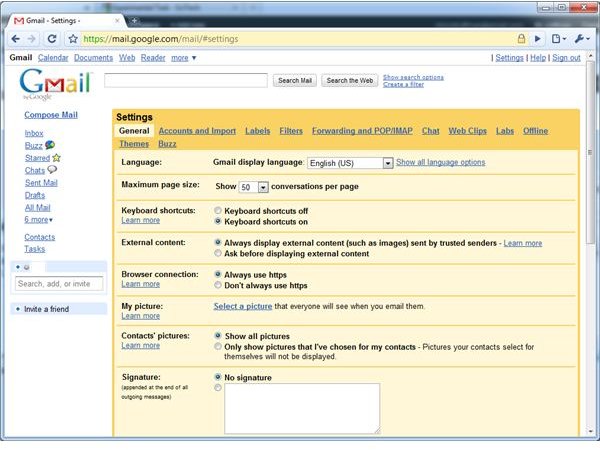Open the Inbox
The width and height of the screenshot is (600, 450).
click(34, 133)
